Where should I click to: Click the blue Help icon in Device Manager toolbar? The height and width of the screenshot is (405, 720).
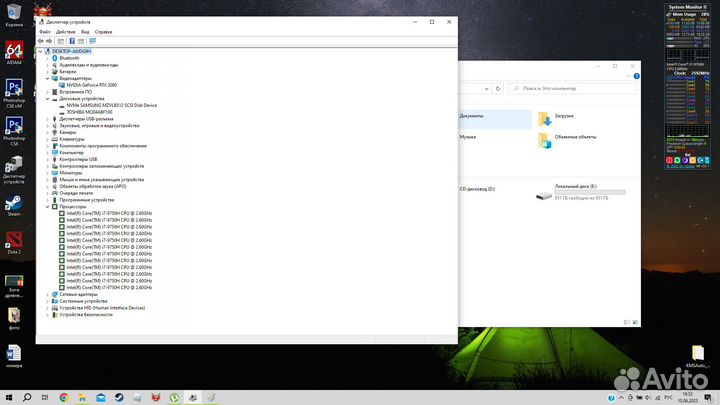(72, 41)
